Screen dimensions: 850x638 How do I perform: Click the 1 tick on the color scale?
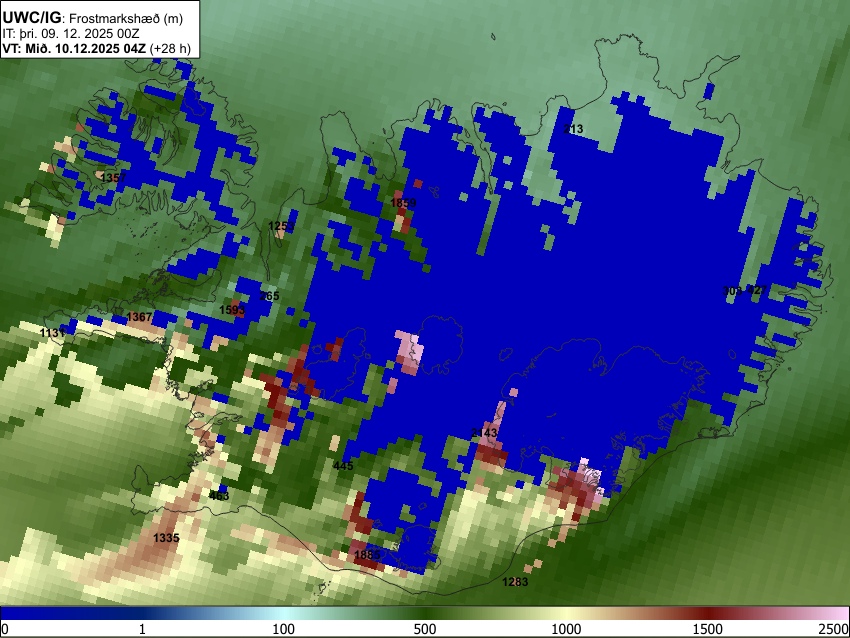(142, 629)
